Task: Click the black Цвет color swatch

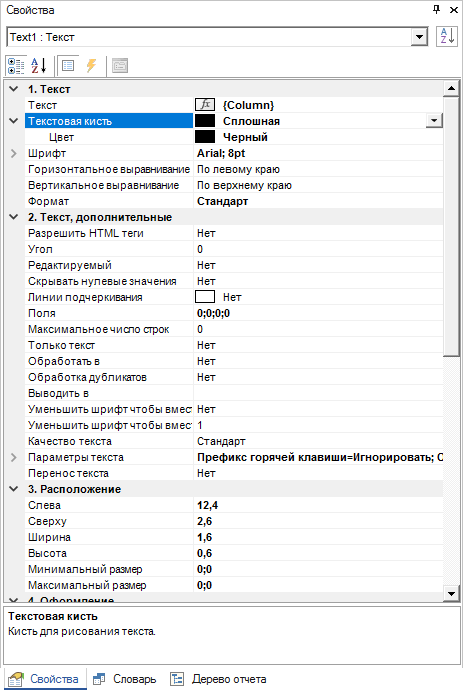Action: (205, 137)
